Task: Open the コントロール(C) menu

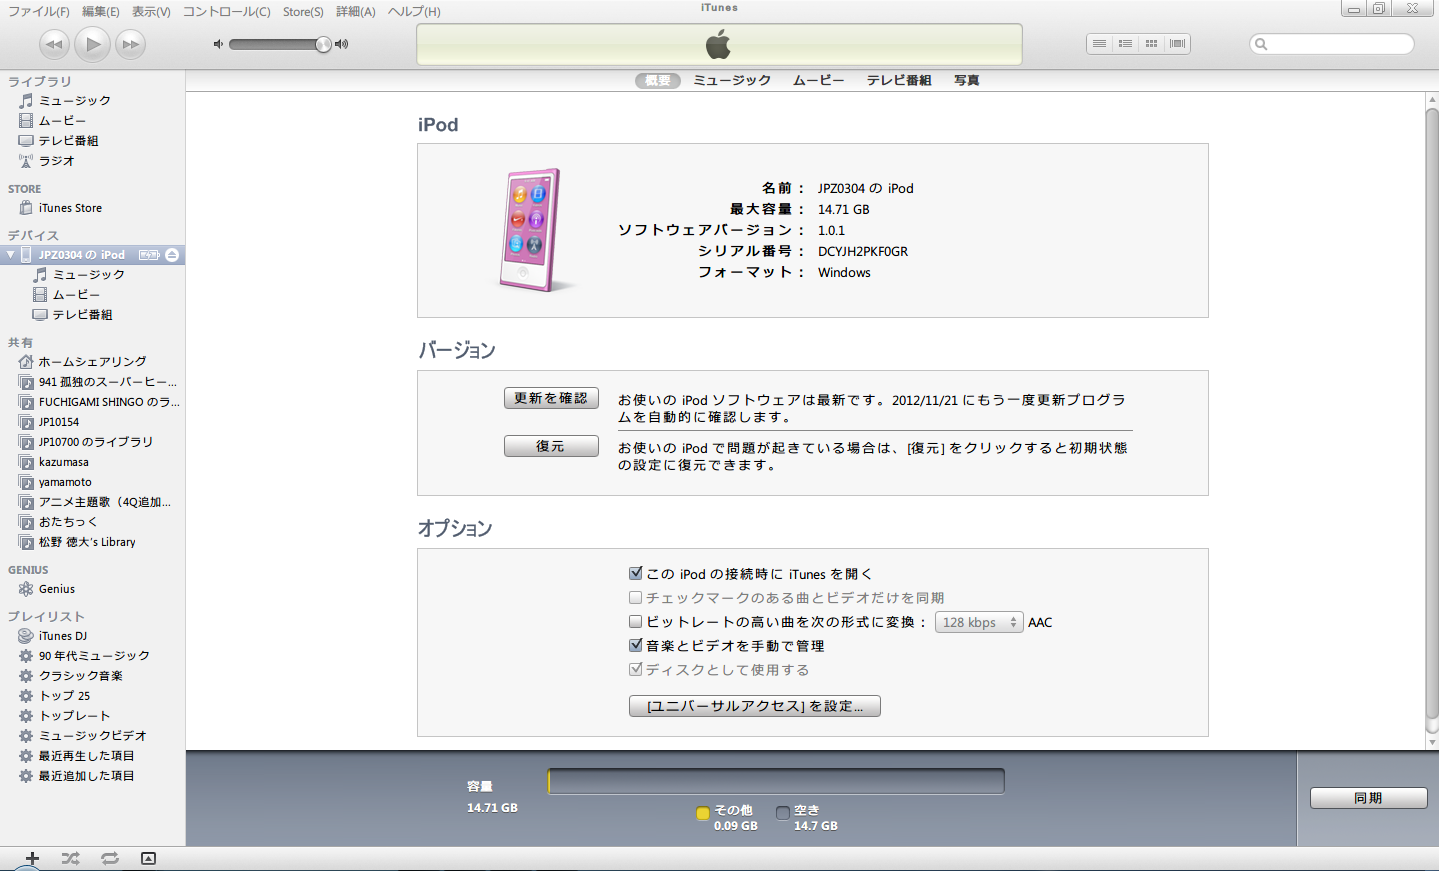Action: pos(227,12)
